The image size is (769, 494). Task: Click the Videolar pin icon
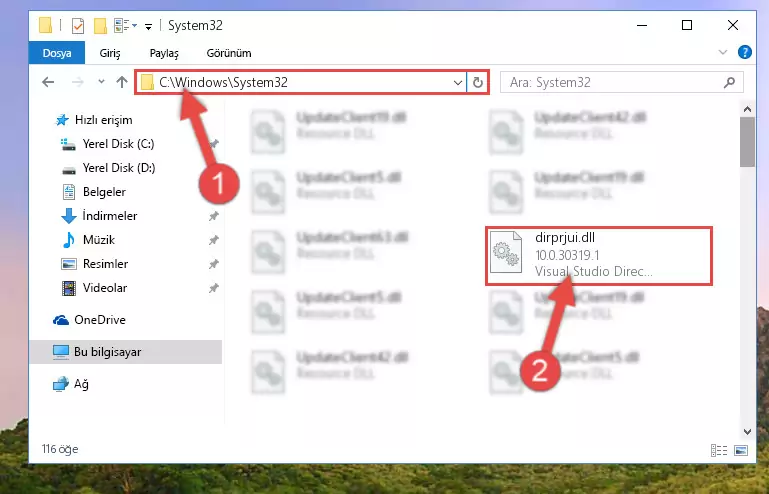pos(213,288)
